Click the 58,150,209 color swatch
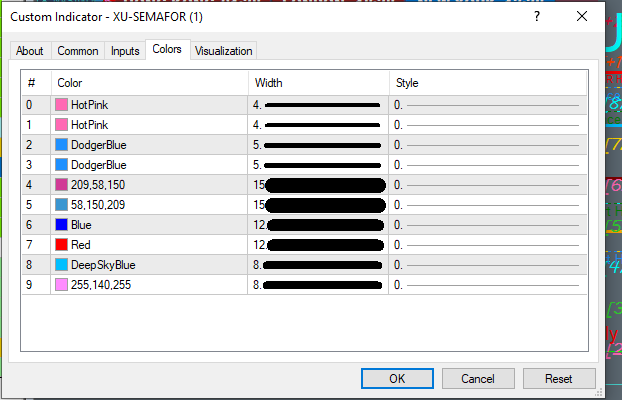 [62, 205]
